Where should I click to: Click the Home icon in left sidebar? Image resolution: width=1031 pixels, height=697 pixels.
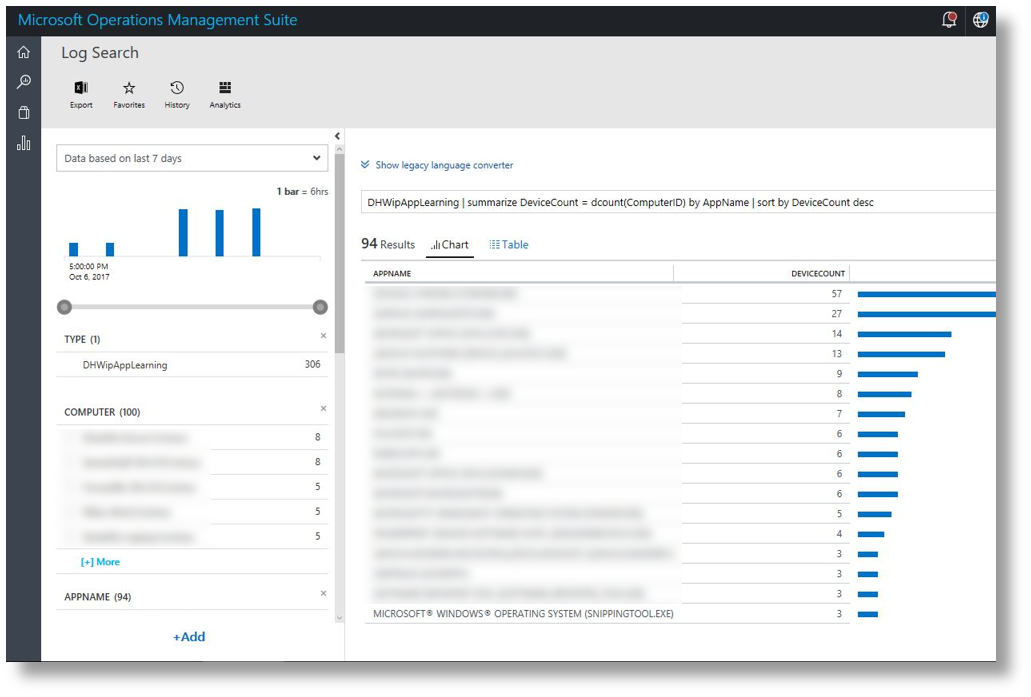click(23, 53)
